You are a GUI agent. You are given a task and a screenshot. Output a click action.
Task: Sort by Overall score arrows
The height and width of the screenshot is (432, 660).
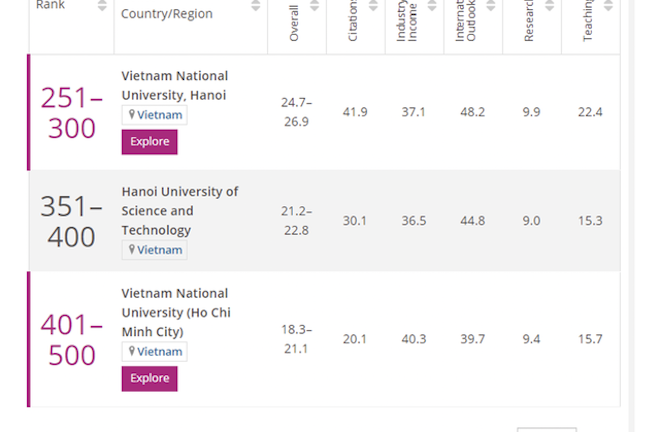click(x=315, y=7)
